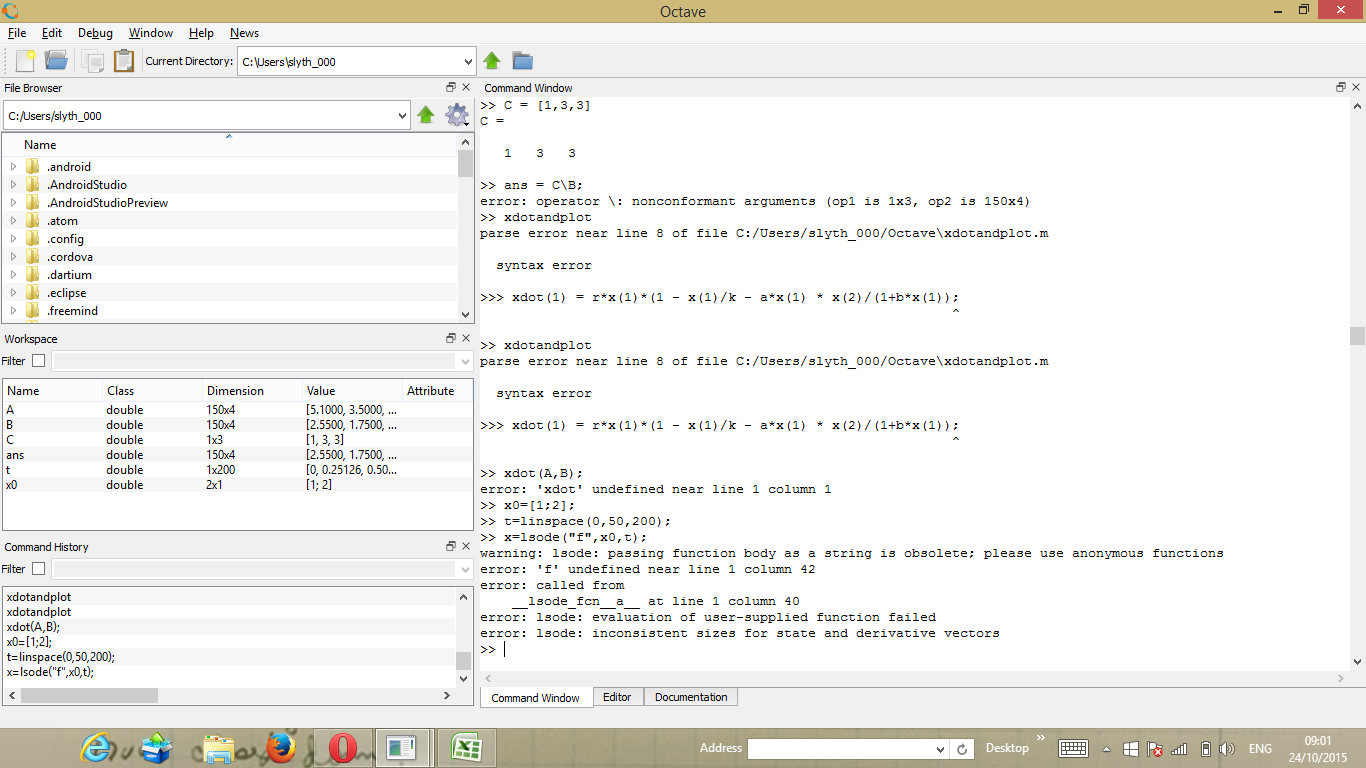
Task: Expand the .android folder
Action: [13, 167]
